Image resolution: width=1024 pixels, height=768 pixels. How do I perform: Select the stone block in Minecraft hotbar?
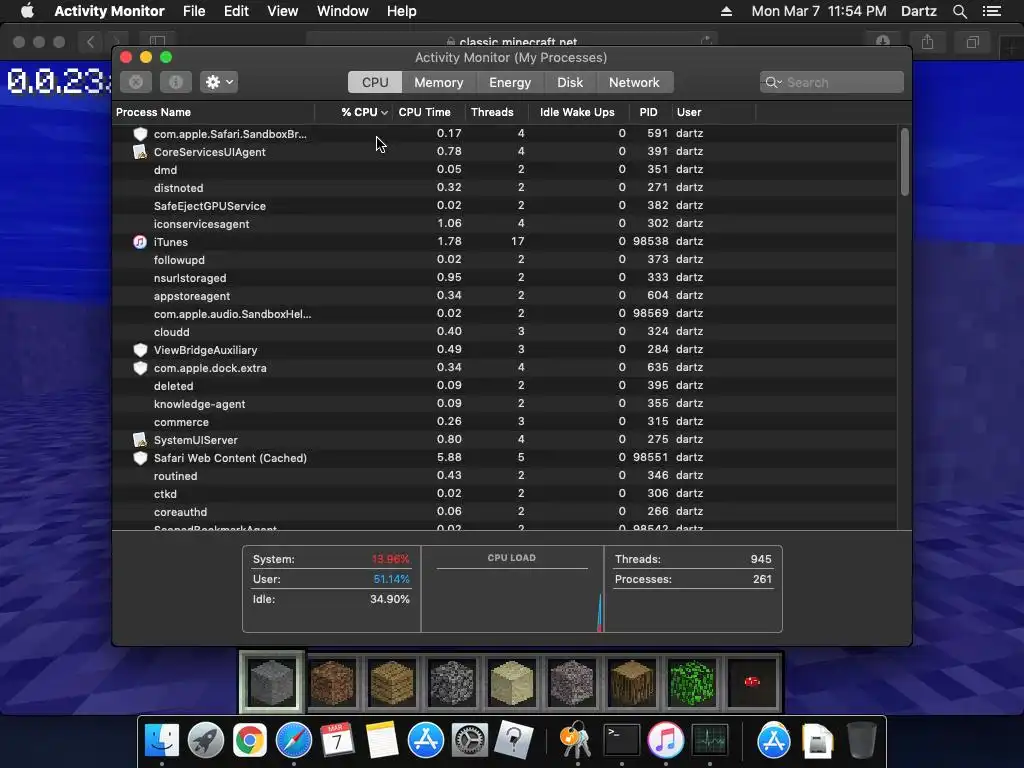(271, 683)
